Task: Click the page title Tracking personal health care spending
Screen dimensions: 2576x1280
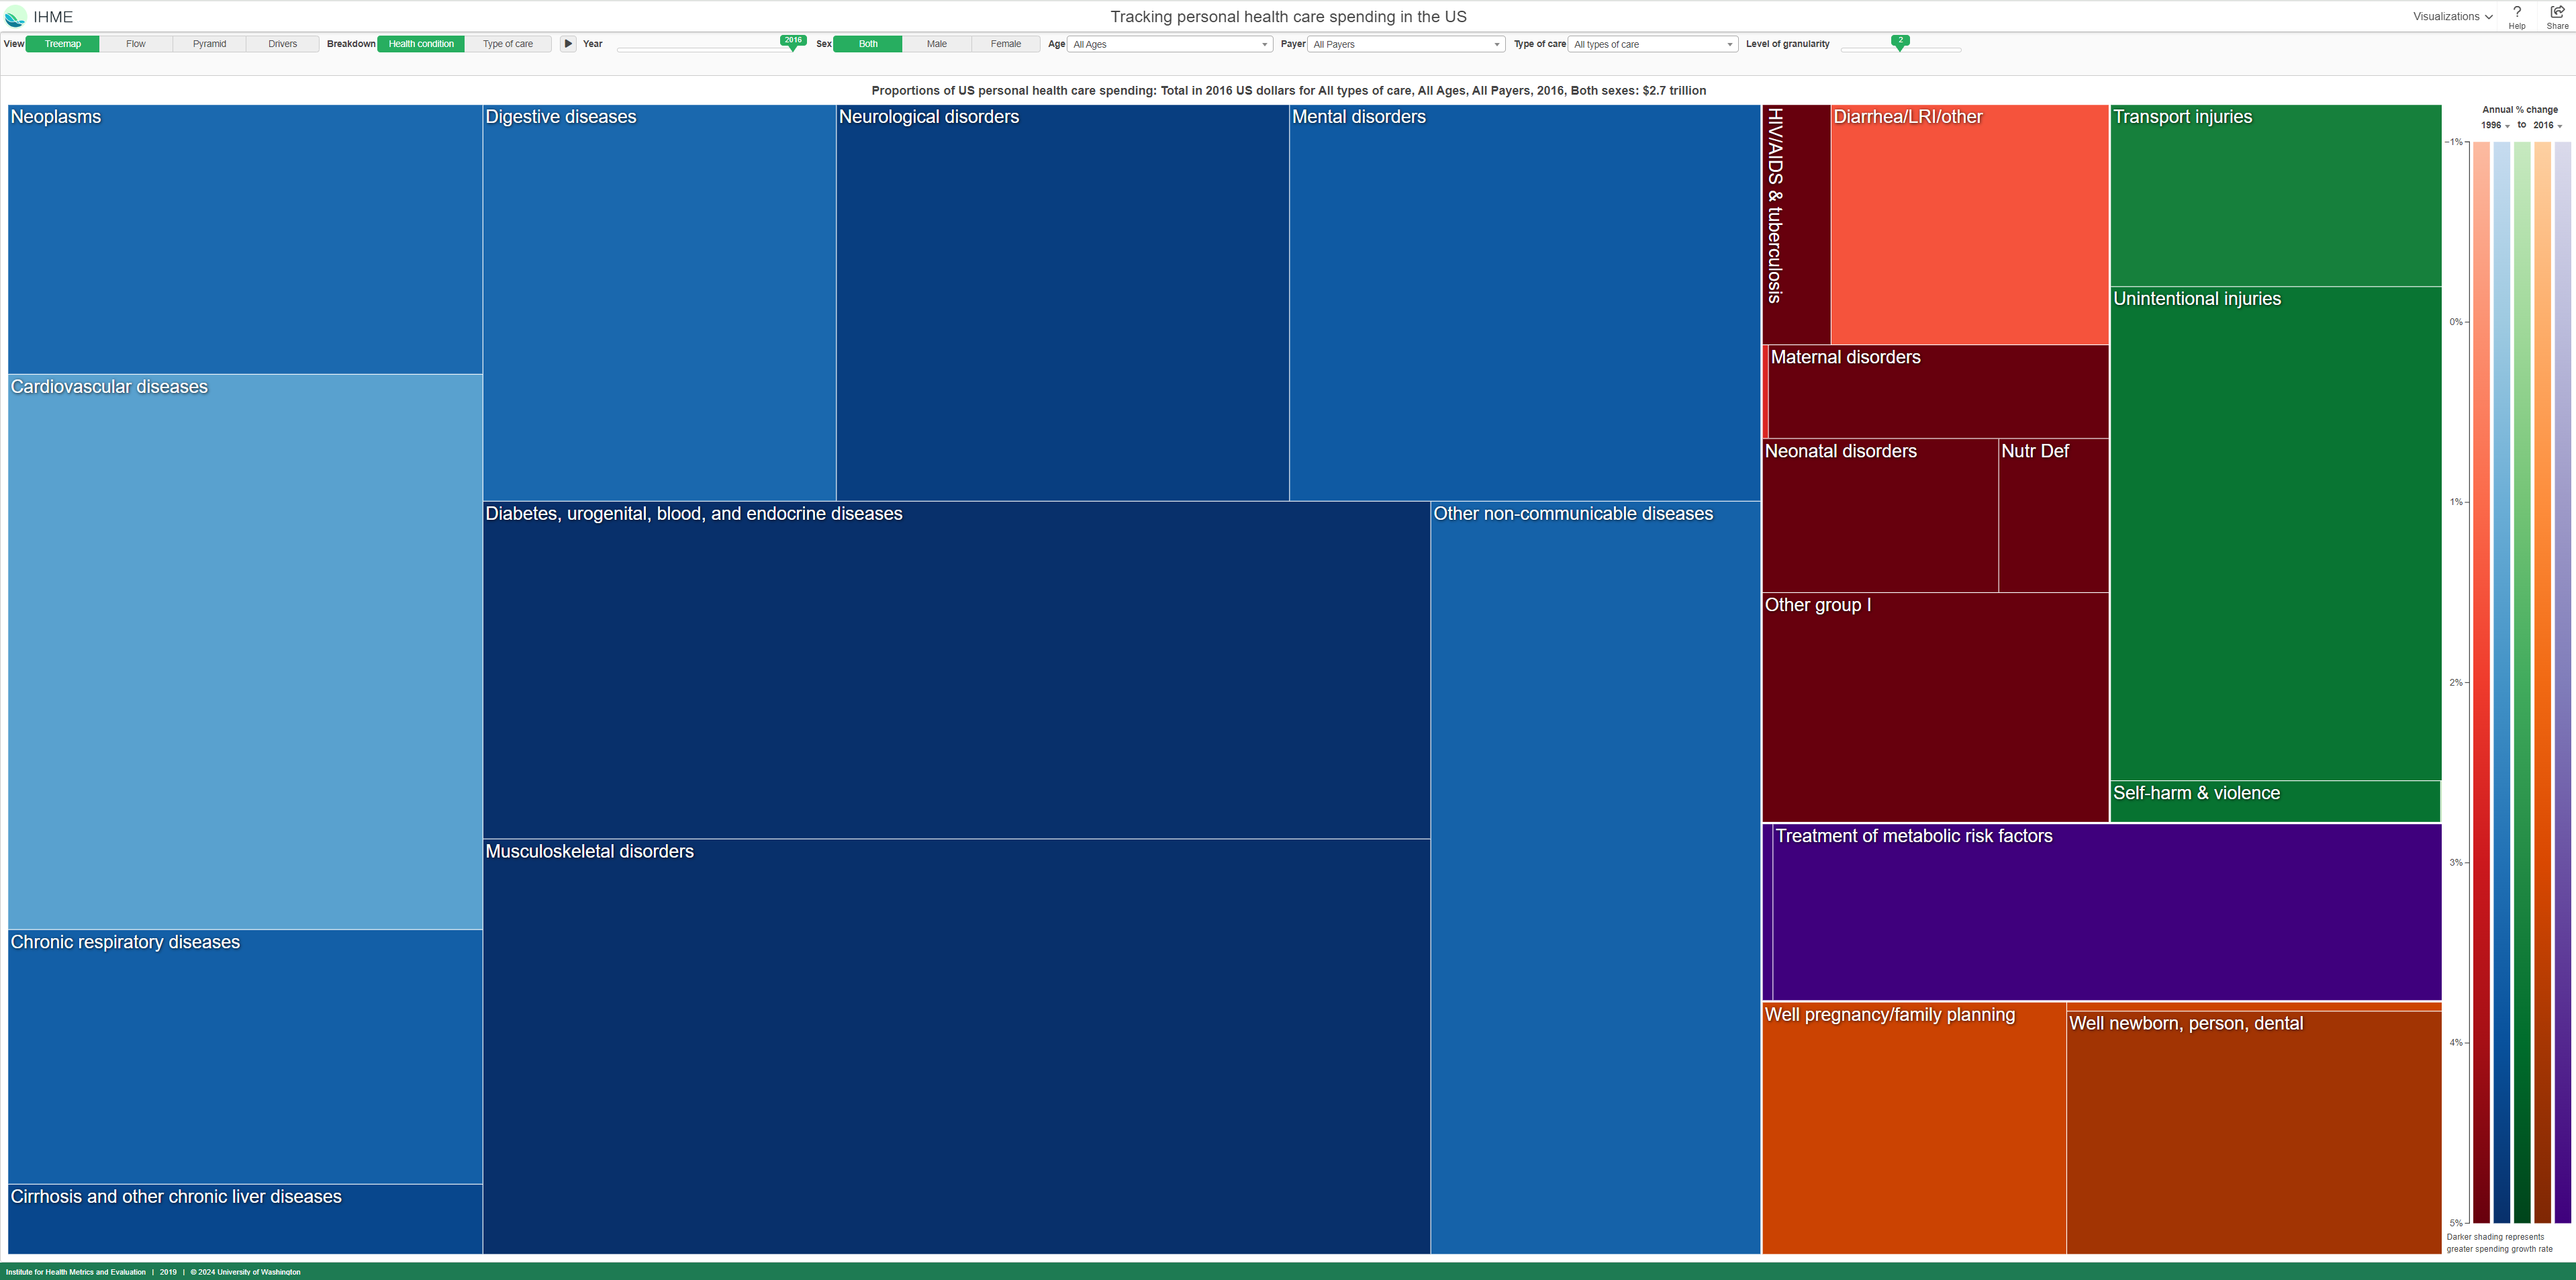Action: coord(1288,17)
